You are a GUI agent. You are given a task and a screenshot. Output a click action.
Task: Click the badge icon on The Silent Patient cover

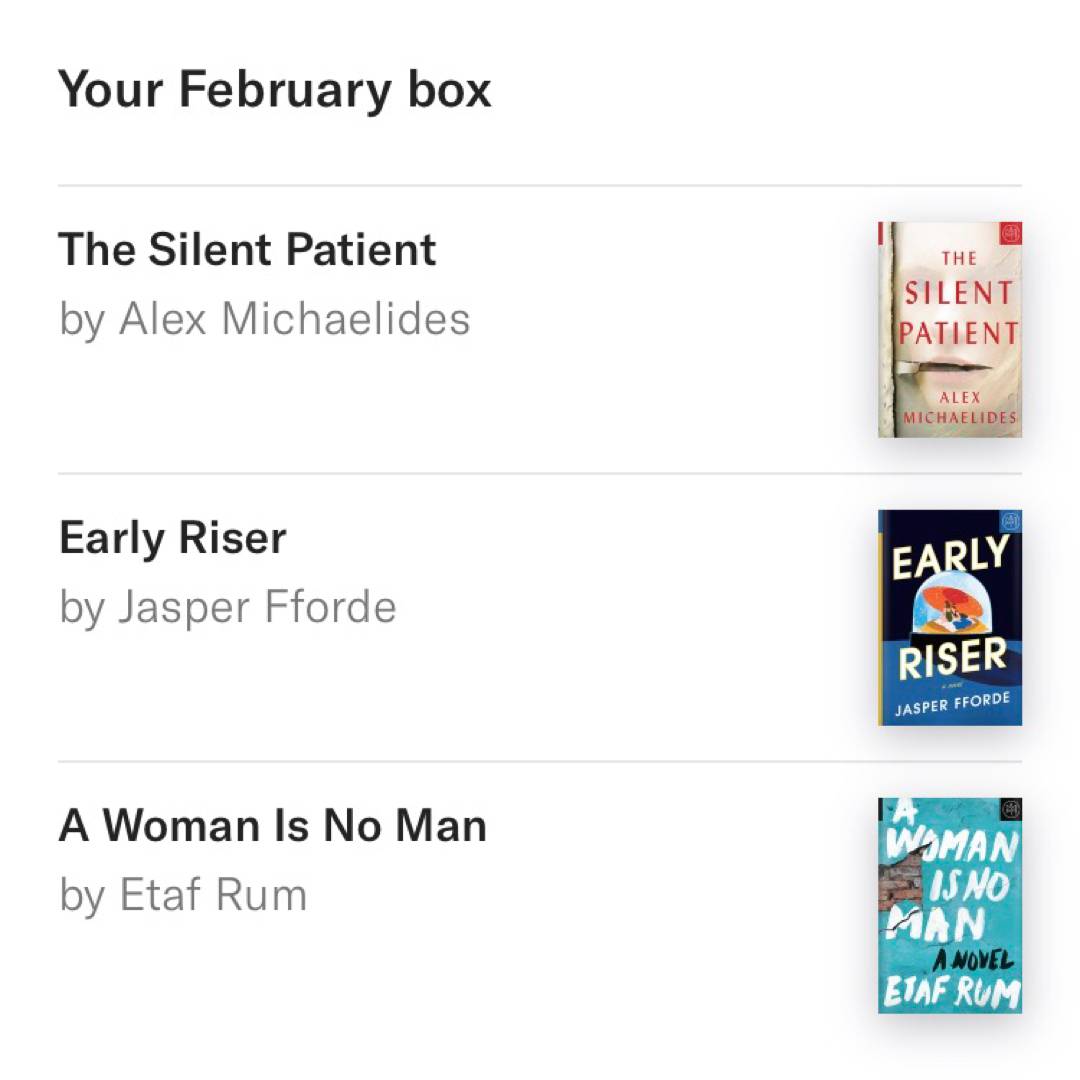[x=1009, y=234]
